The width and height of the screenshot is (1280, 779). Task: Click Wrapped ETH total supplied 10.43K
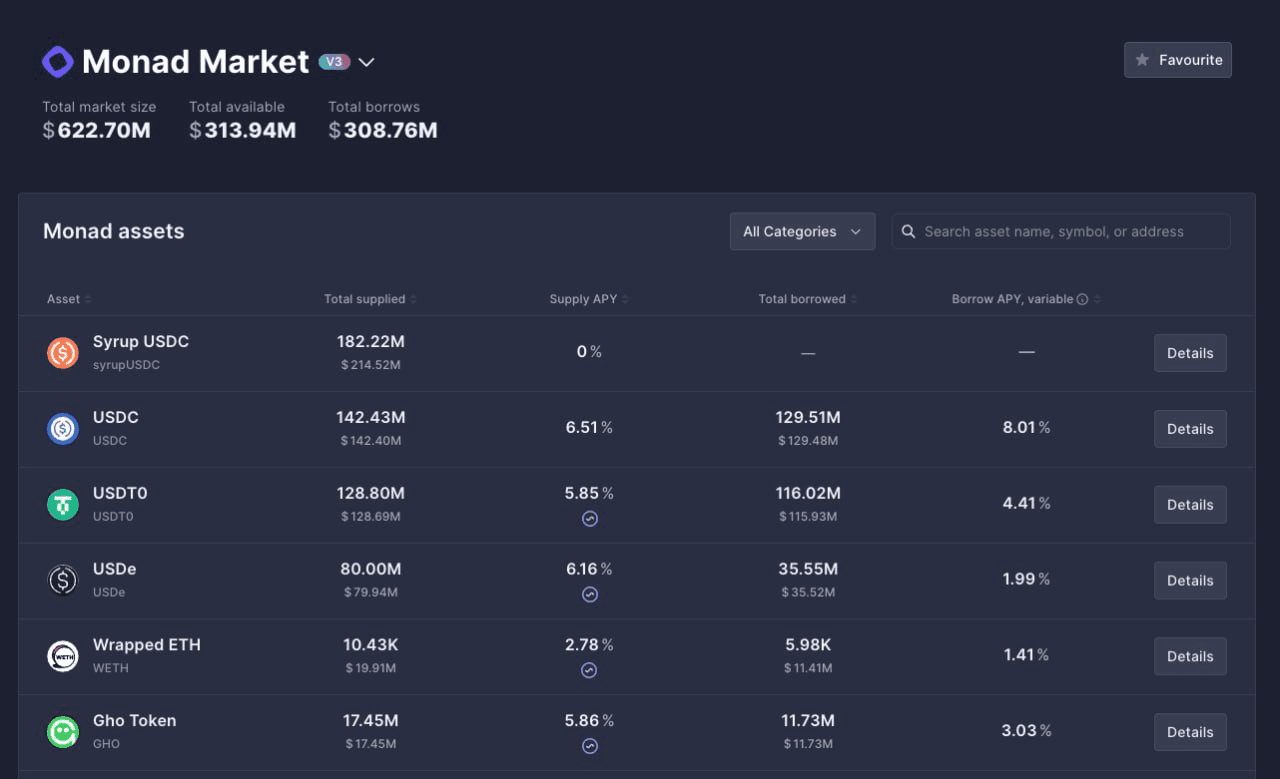371,645
